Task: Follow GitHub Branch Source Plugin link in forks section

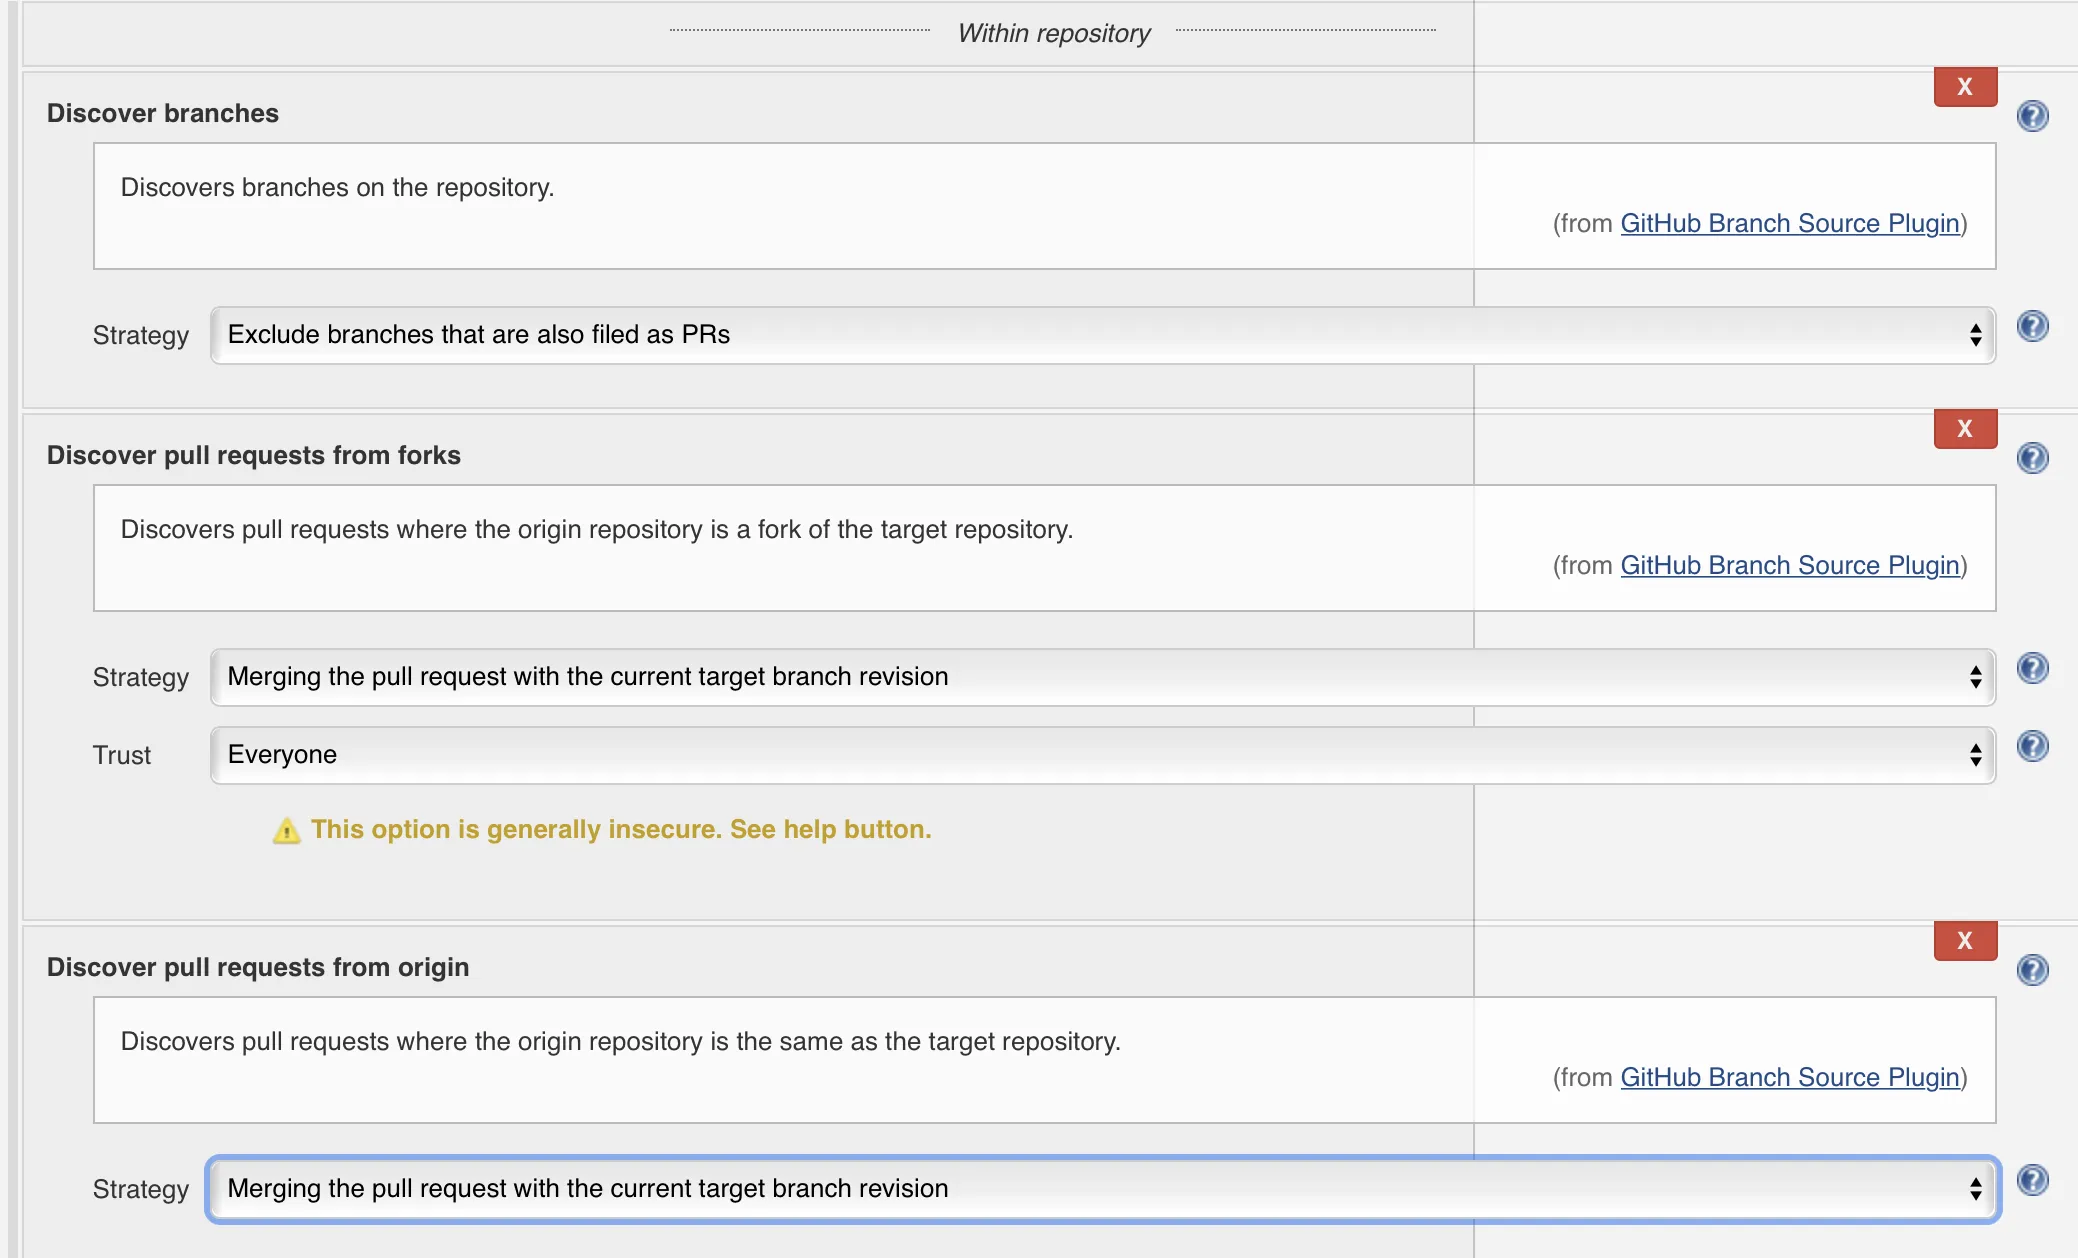Action: point(1789,565)
